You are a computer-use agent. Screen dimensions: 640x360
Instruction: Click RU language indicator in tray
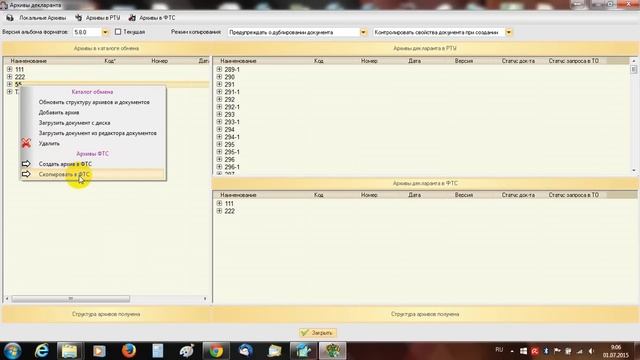point(499,350)
